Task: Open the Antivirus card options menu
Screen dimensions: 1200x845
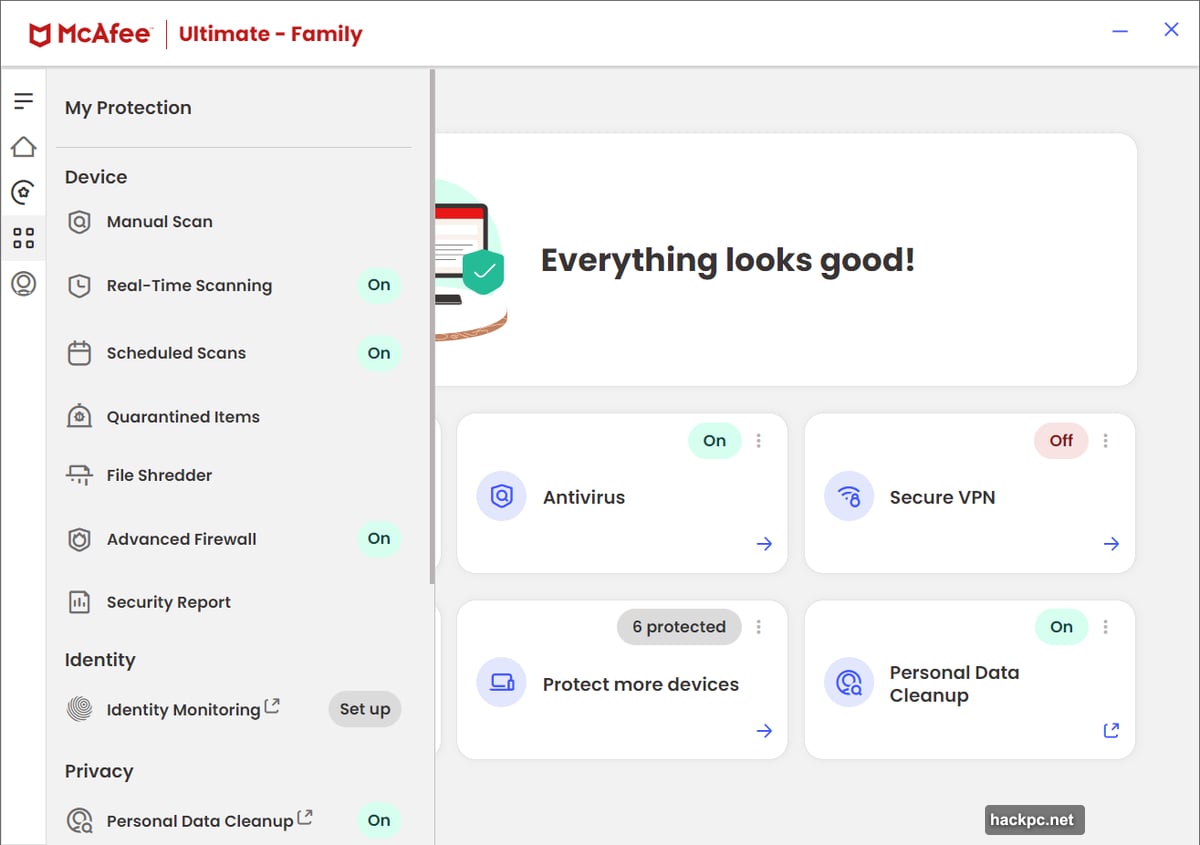Action: (x=758, y=440)
